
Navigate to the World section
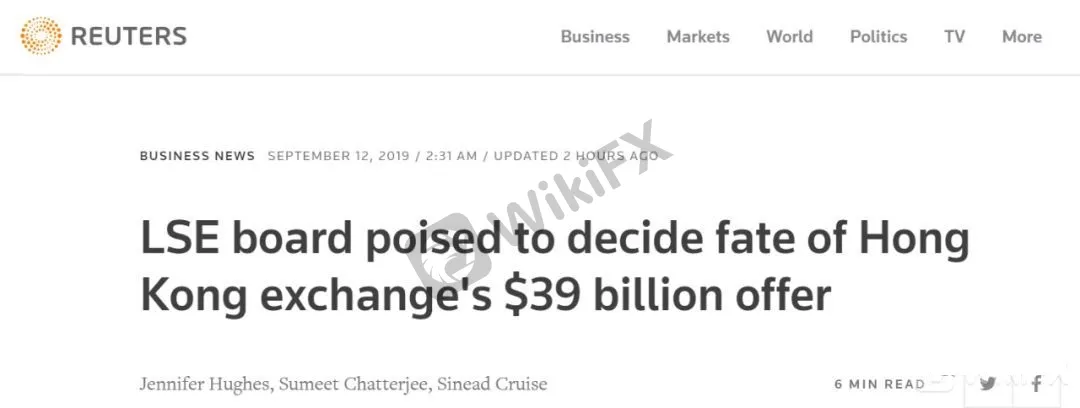pyautogui.click(x=789, y=37)
